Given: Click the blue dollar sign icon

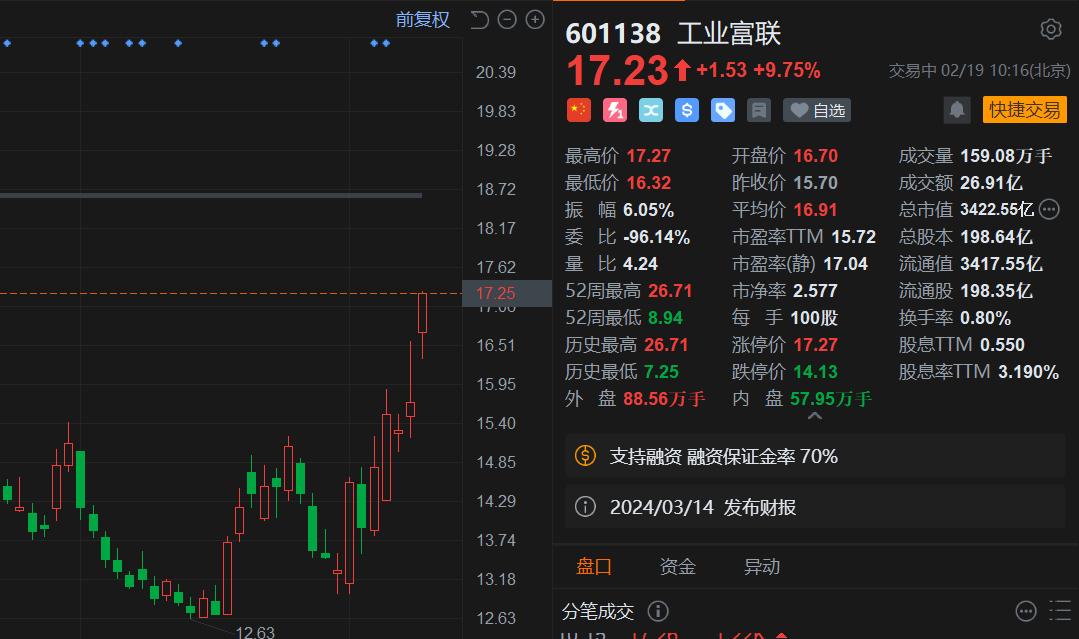Looking at the screenshot, I should click(687, 110).
